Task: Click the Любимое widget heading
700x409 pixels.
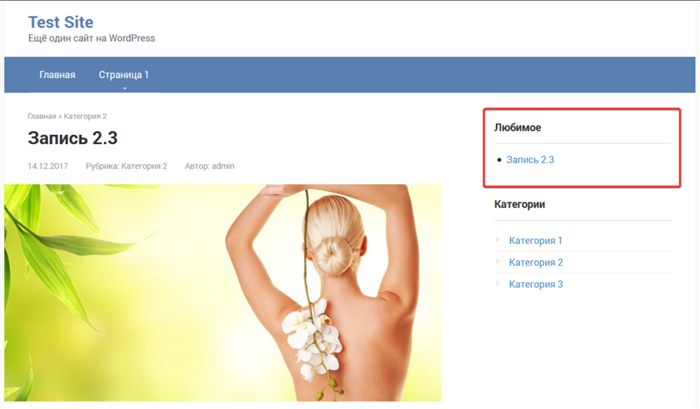Action: click(x=517, y=128)
